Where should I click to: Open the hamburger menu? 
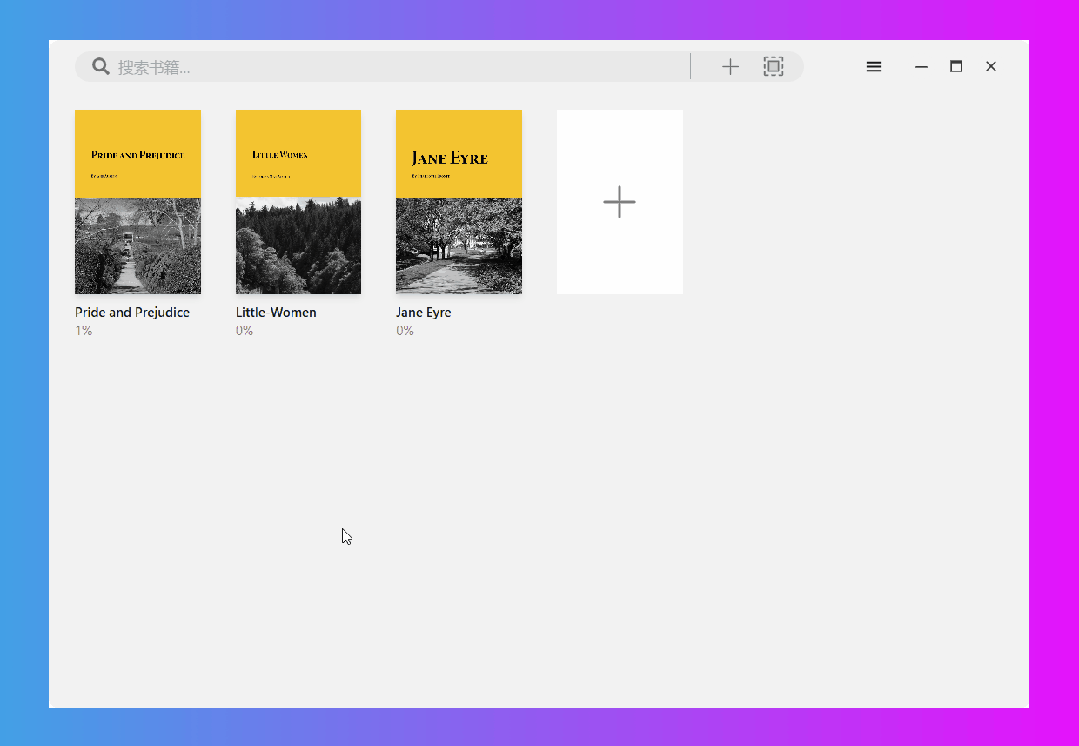pos(874,67)
